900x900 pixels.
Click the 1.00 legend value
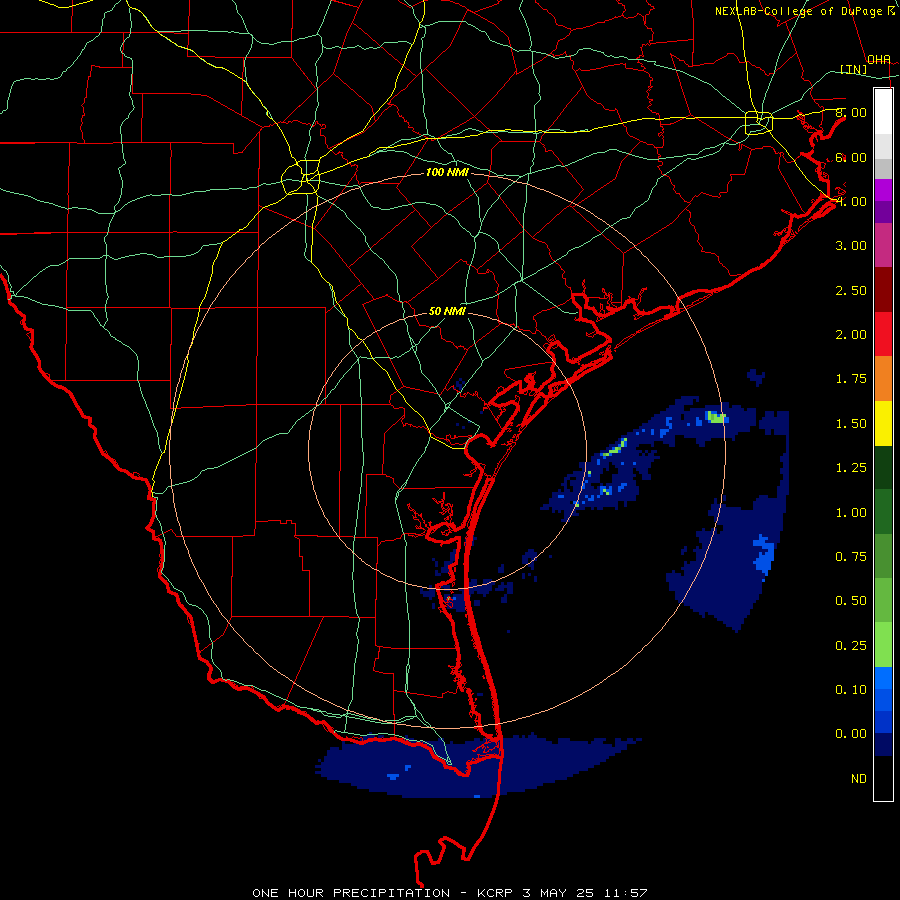pos(851,513)
